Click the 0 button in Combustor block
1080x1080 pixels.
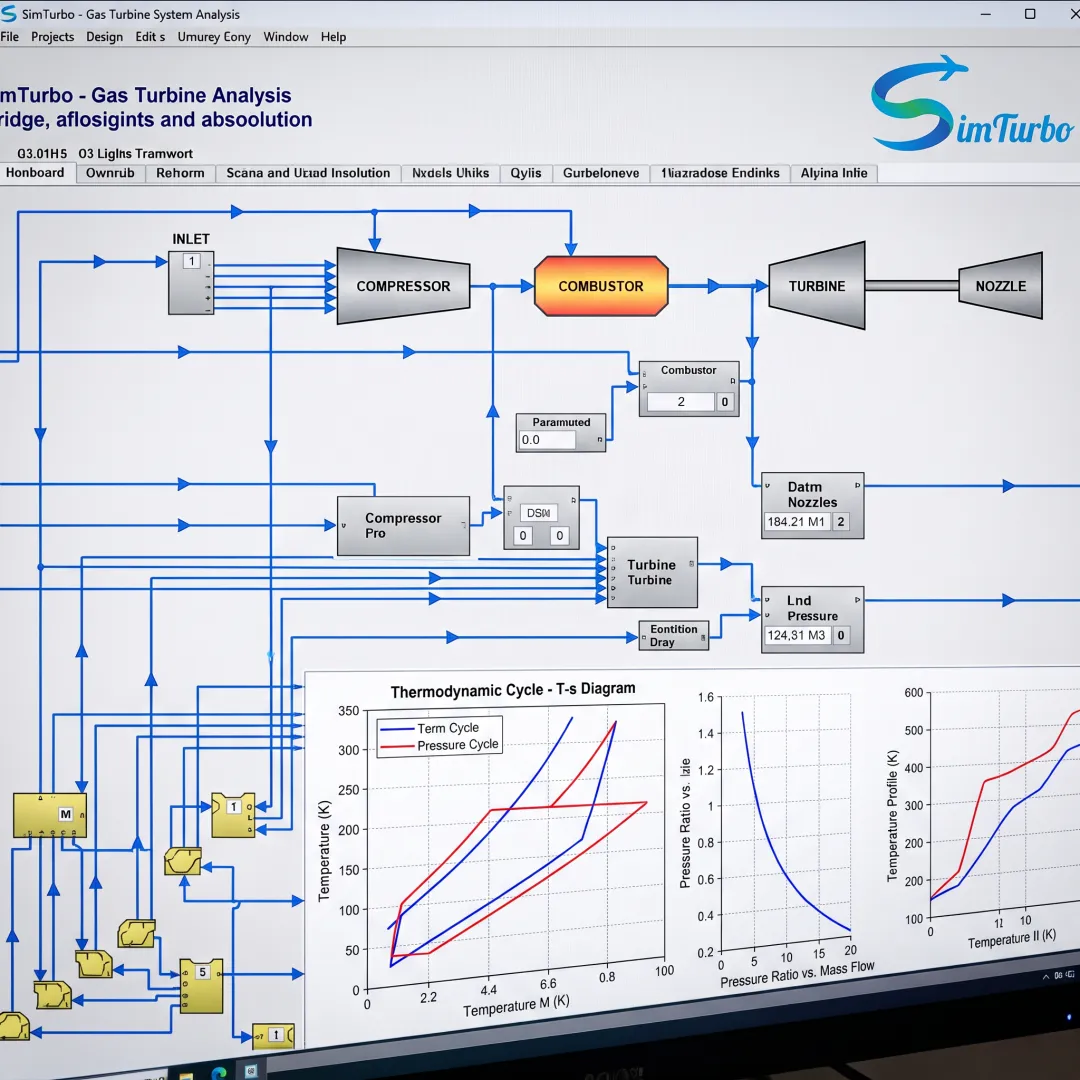point(725,402)
